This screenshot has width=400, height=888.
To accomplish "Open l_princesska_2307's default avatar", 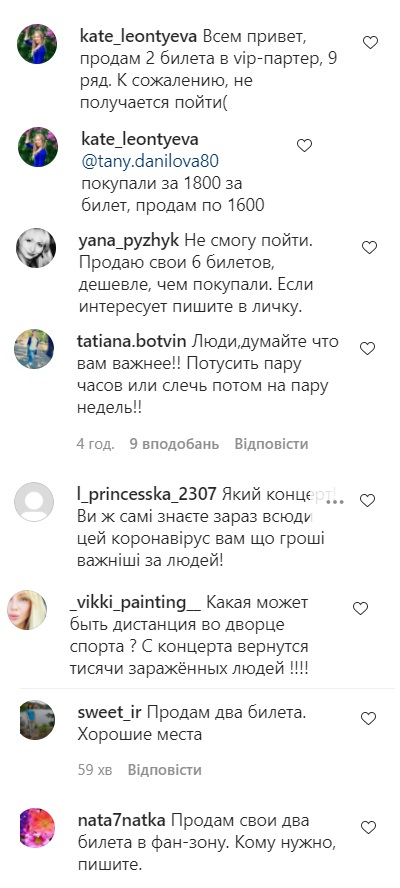I will 34,502.
